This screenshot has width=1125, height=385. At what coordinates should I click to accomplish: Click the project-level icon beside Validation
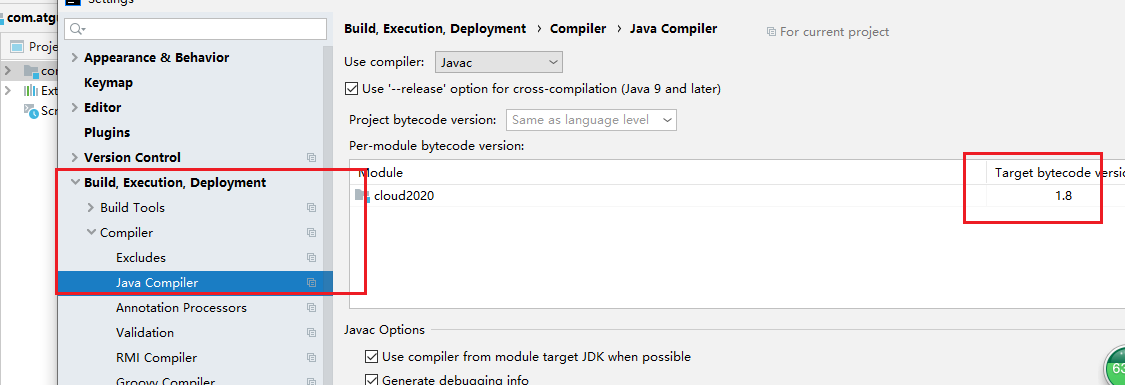click(x=311, y=333)
